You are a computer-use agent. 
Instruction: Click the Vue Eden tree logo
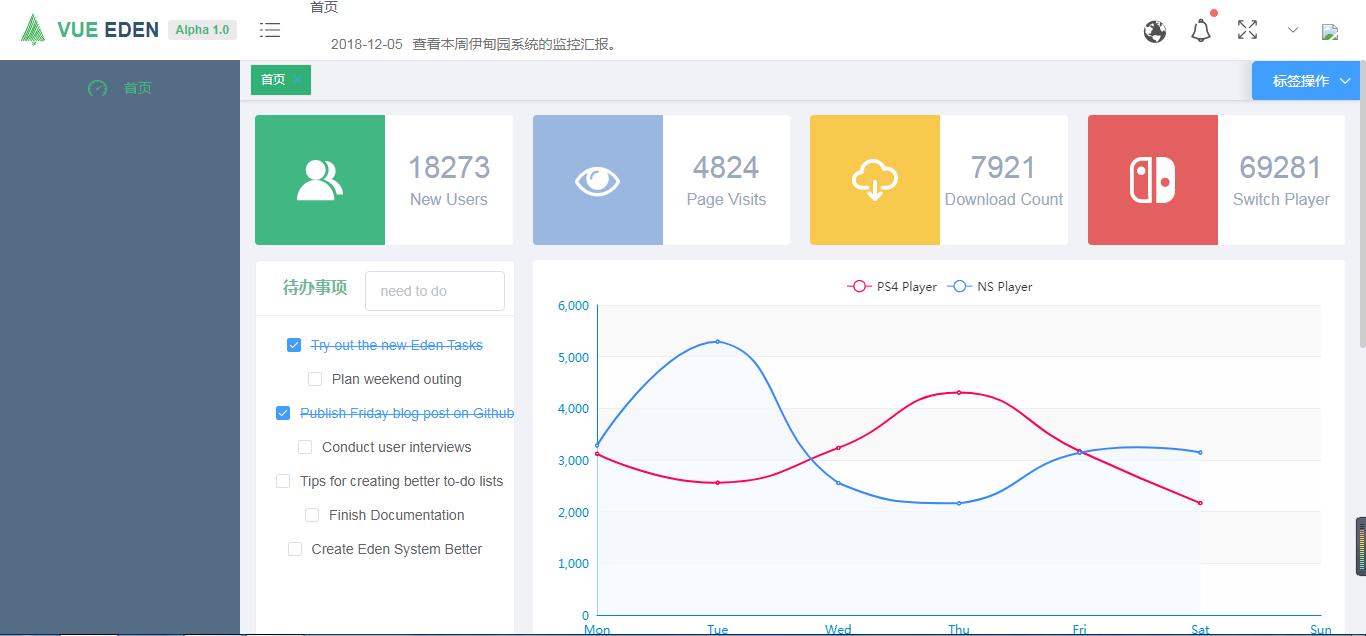coord(33,29)
